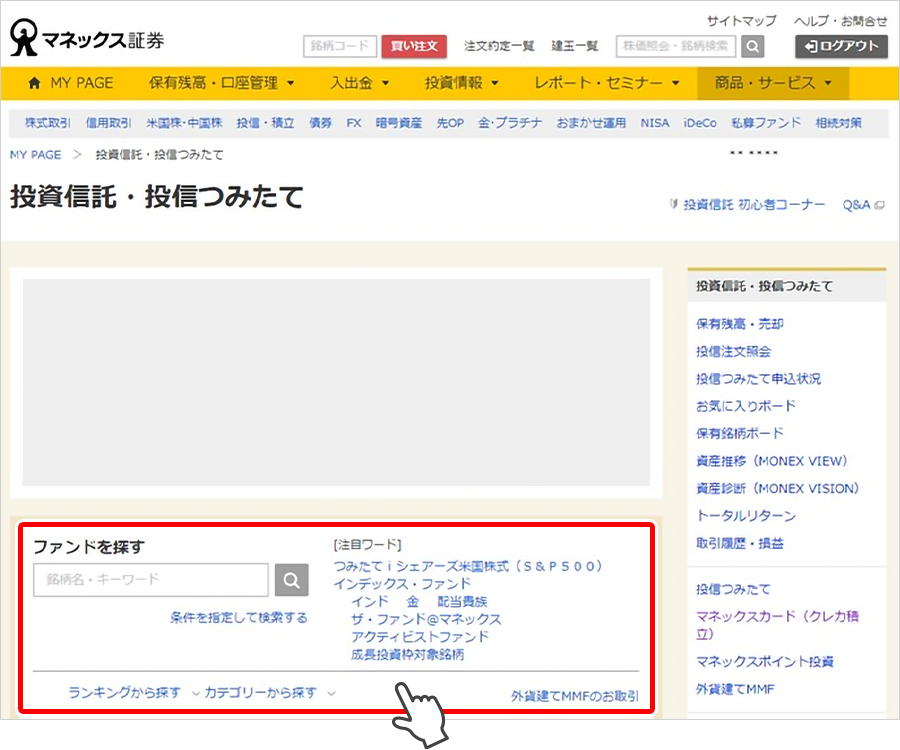The height and width of the screenshot is (750, 900).
Task: Open 取引履歴・損益 in the sidebar
Action: coord(740,543)
